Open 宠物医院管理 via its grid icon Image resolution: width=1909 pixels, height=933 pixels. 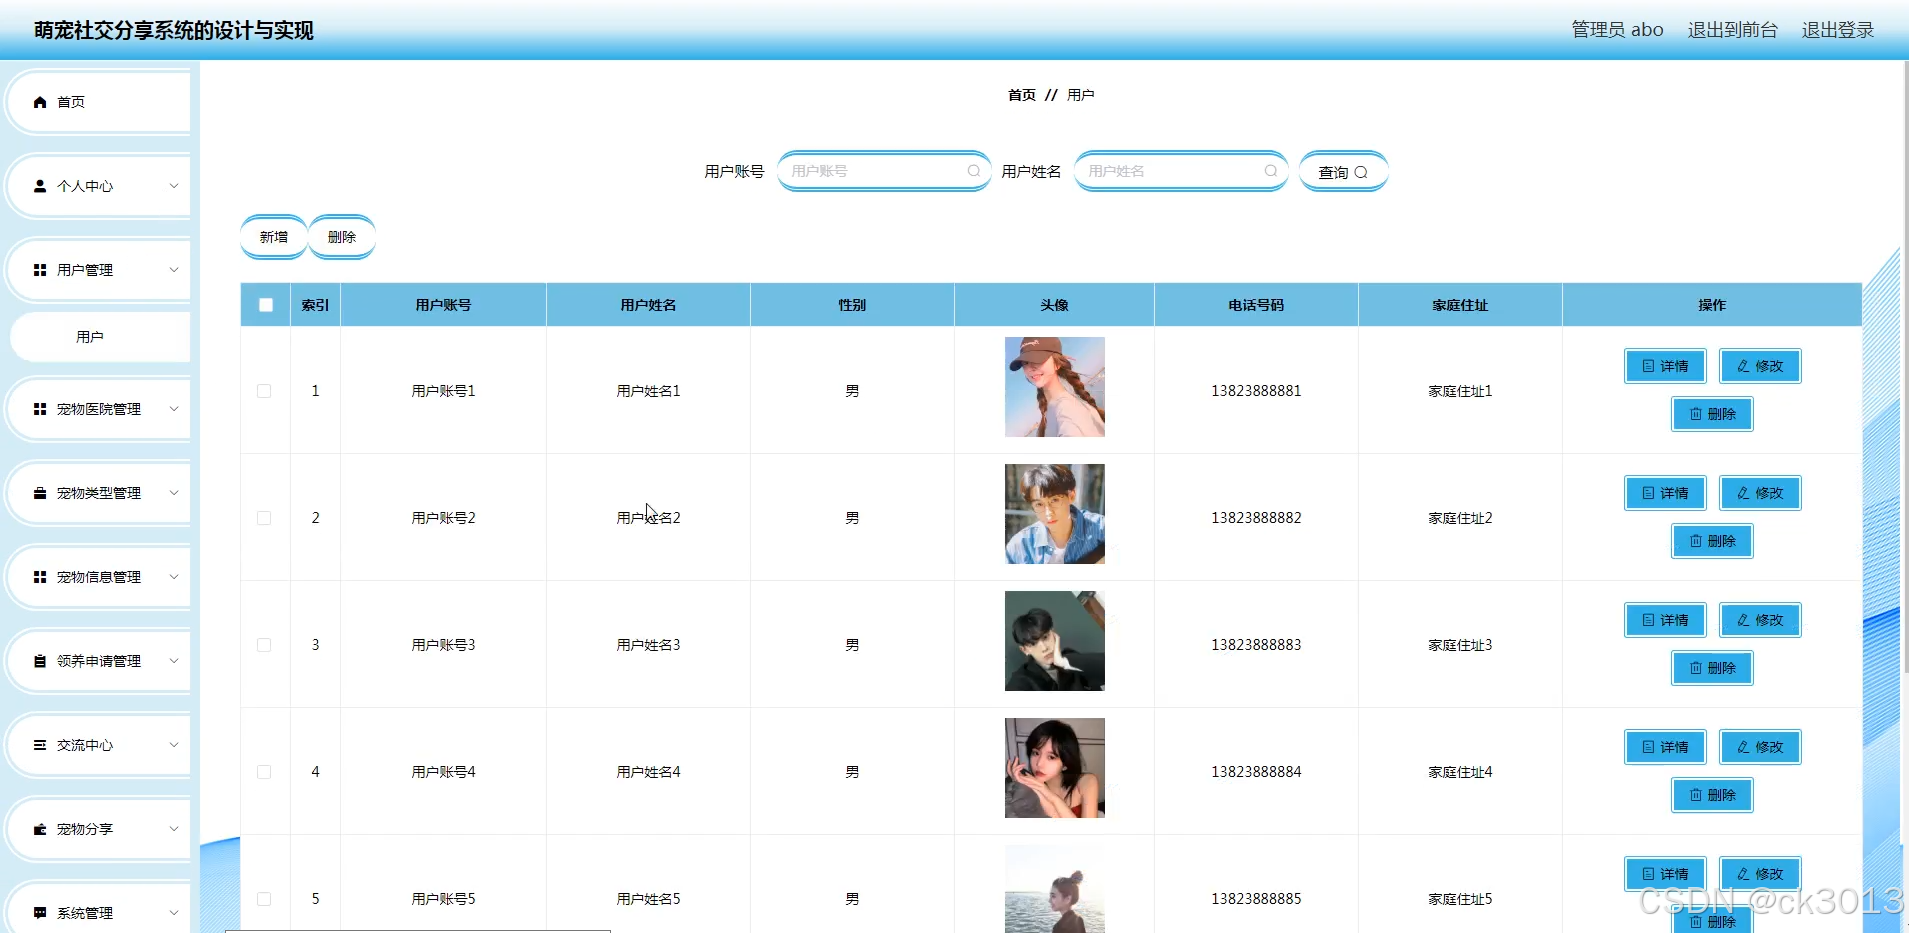coord(40,408)
